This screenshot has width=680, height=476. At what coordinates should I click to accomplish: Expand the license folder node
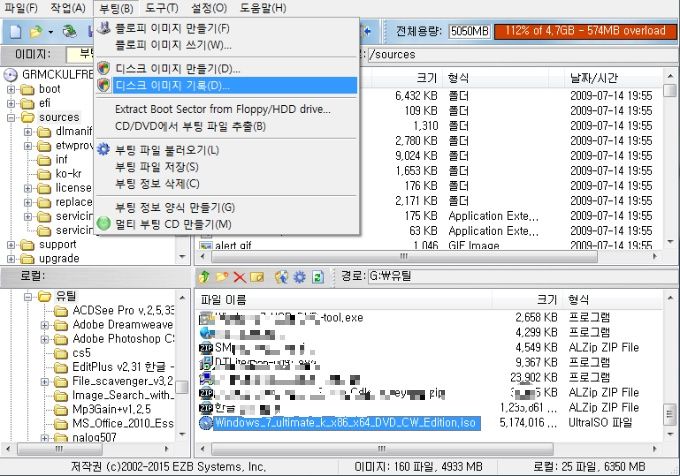tap(28, 189)
